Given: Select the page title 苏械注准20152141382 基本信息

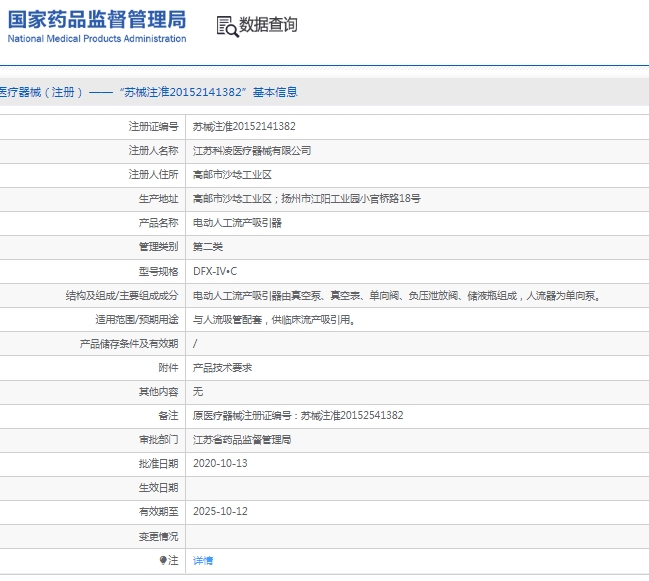Looking at the screenshot, I should tap(209, 92).
